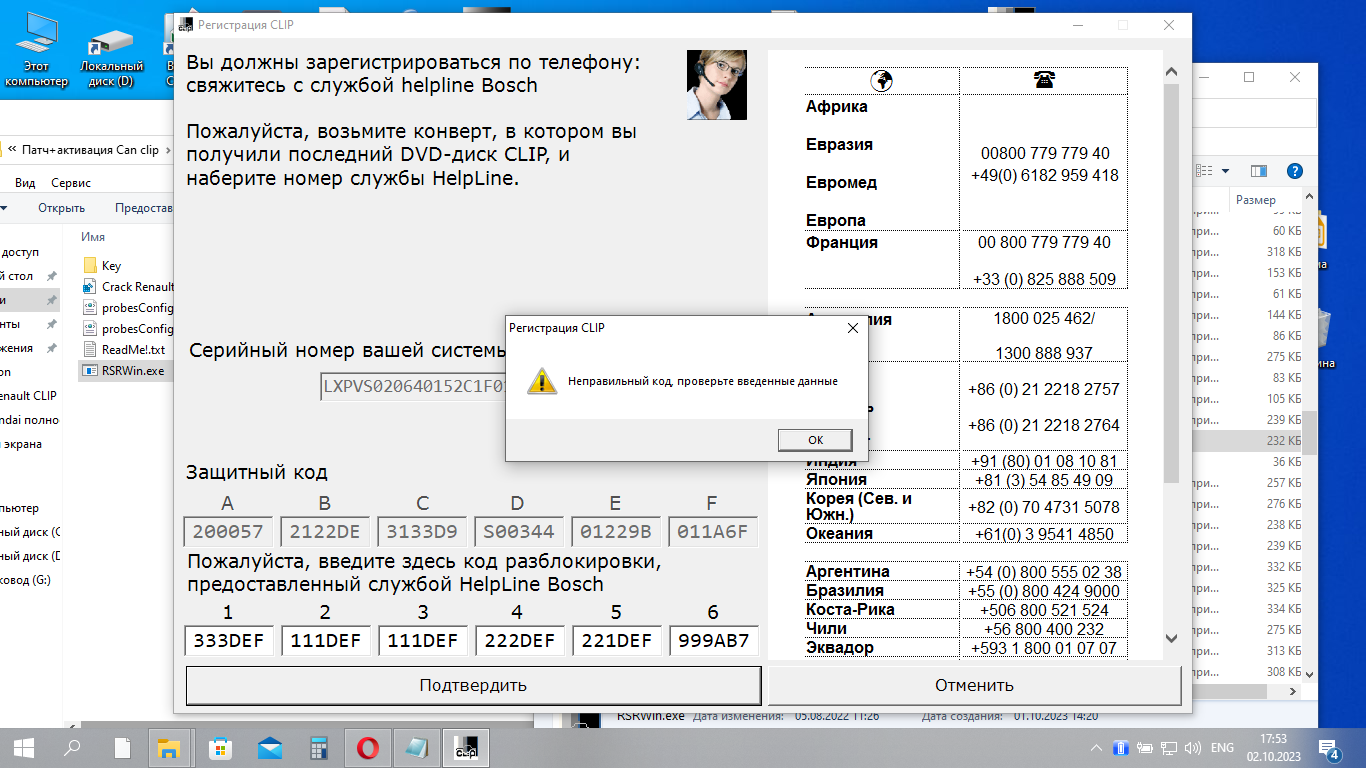Open Opera browser from the taskbar
The width and height of the screenshot is (1366, 768).
[367, 747]
